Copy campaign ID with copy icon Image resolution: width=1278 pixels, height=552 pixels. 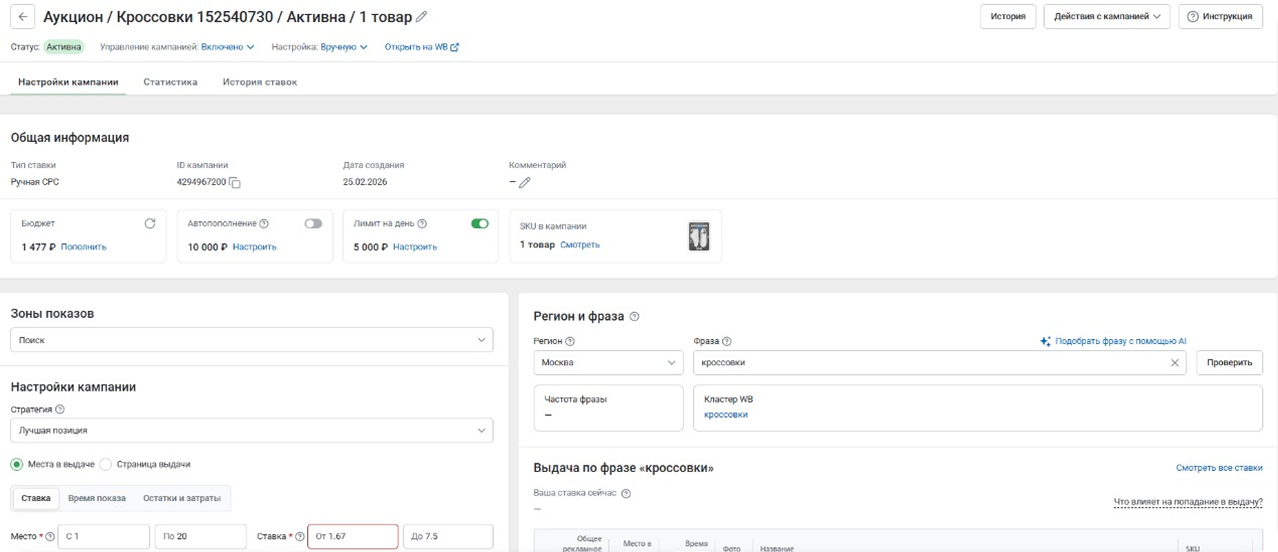point(235,183)
